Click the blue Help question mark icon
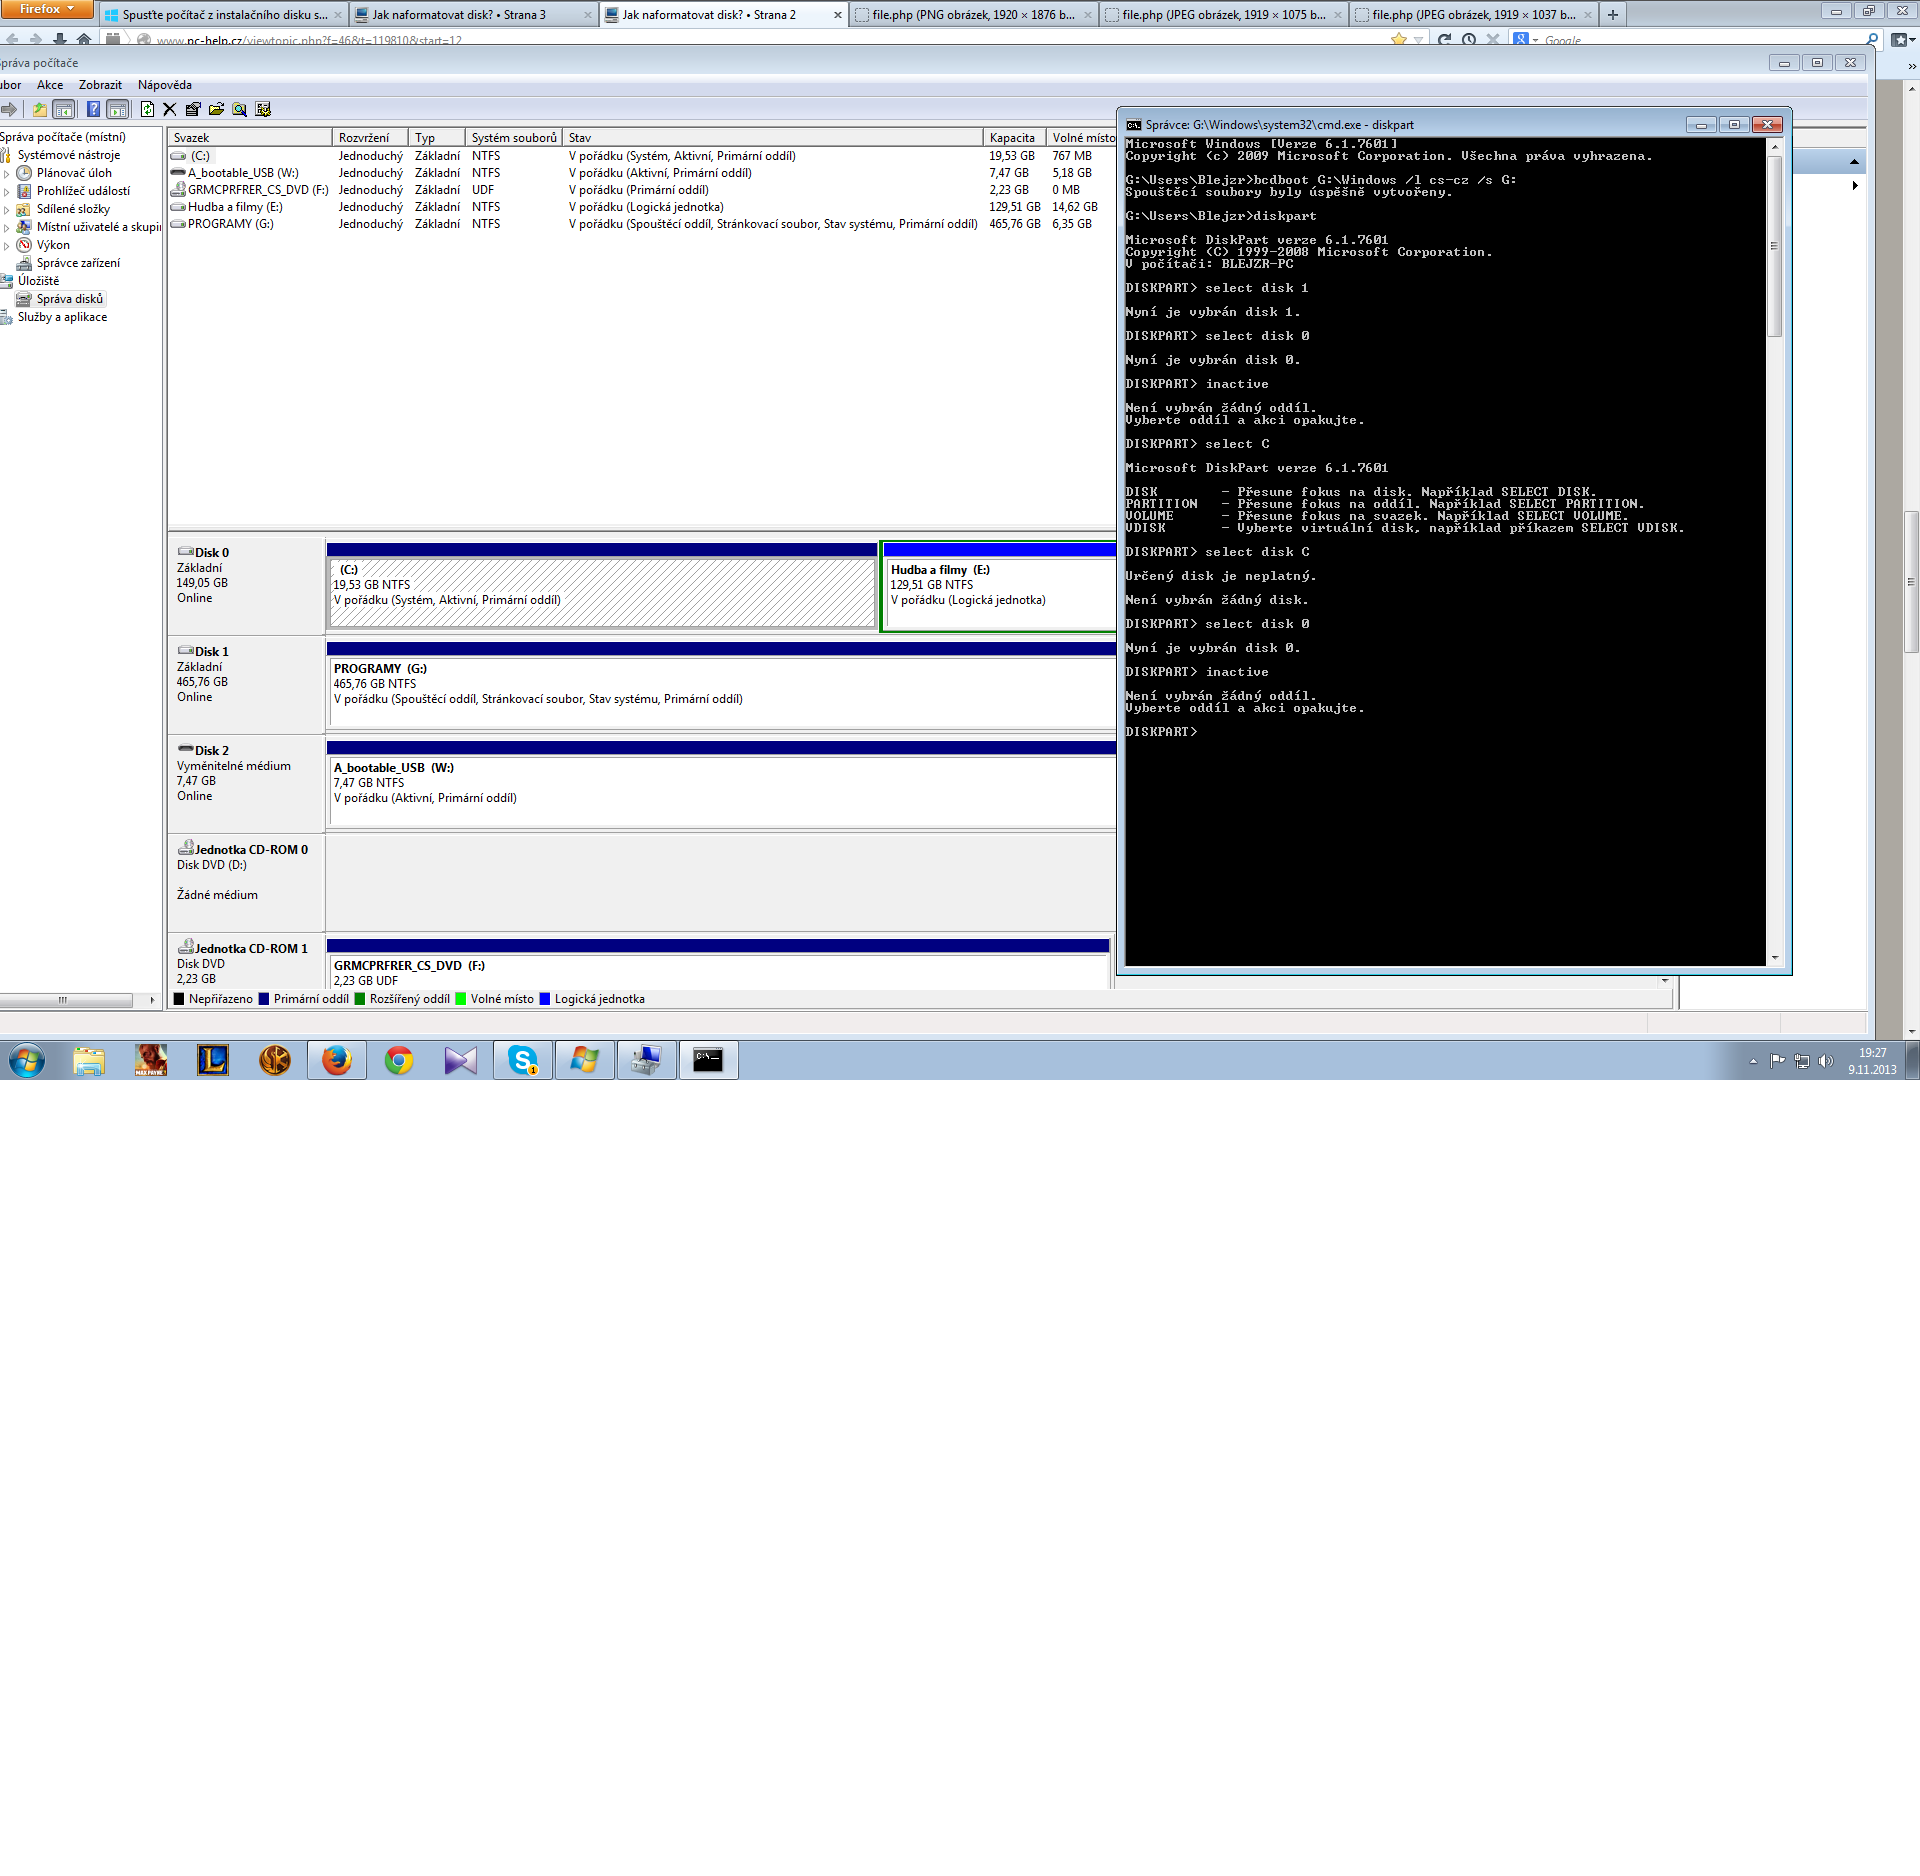 (93, 109)
